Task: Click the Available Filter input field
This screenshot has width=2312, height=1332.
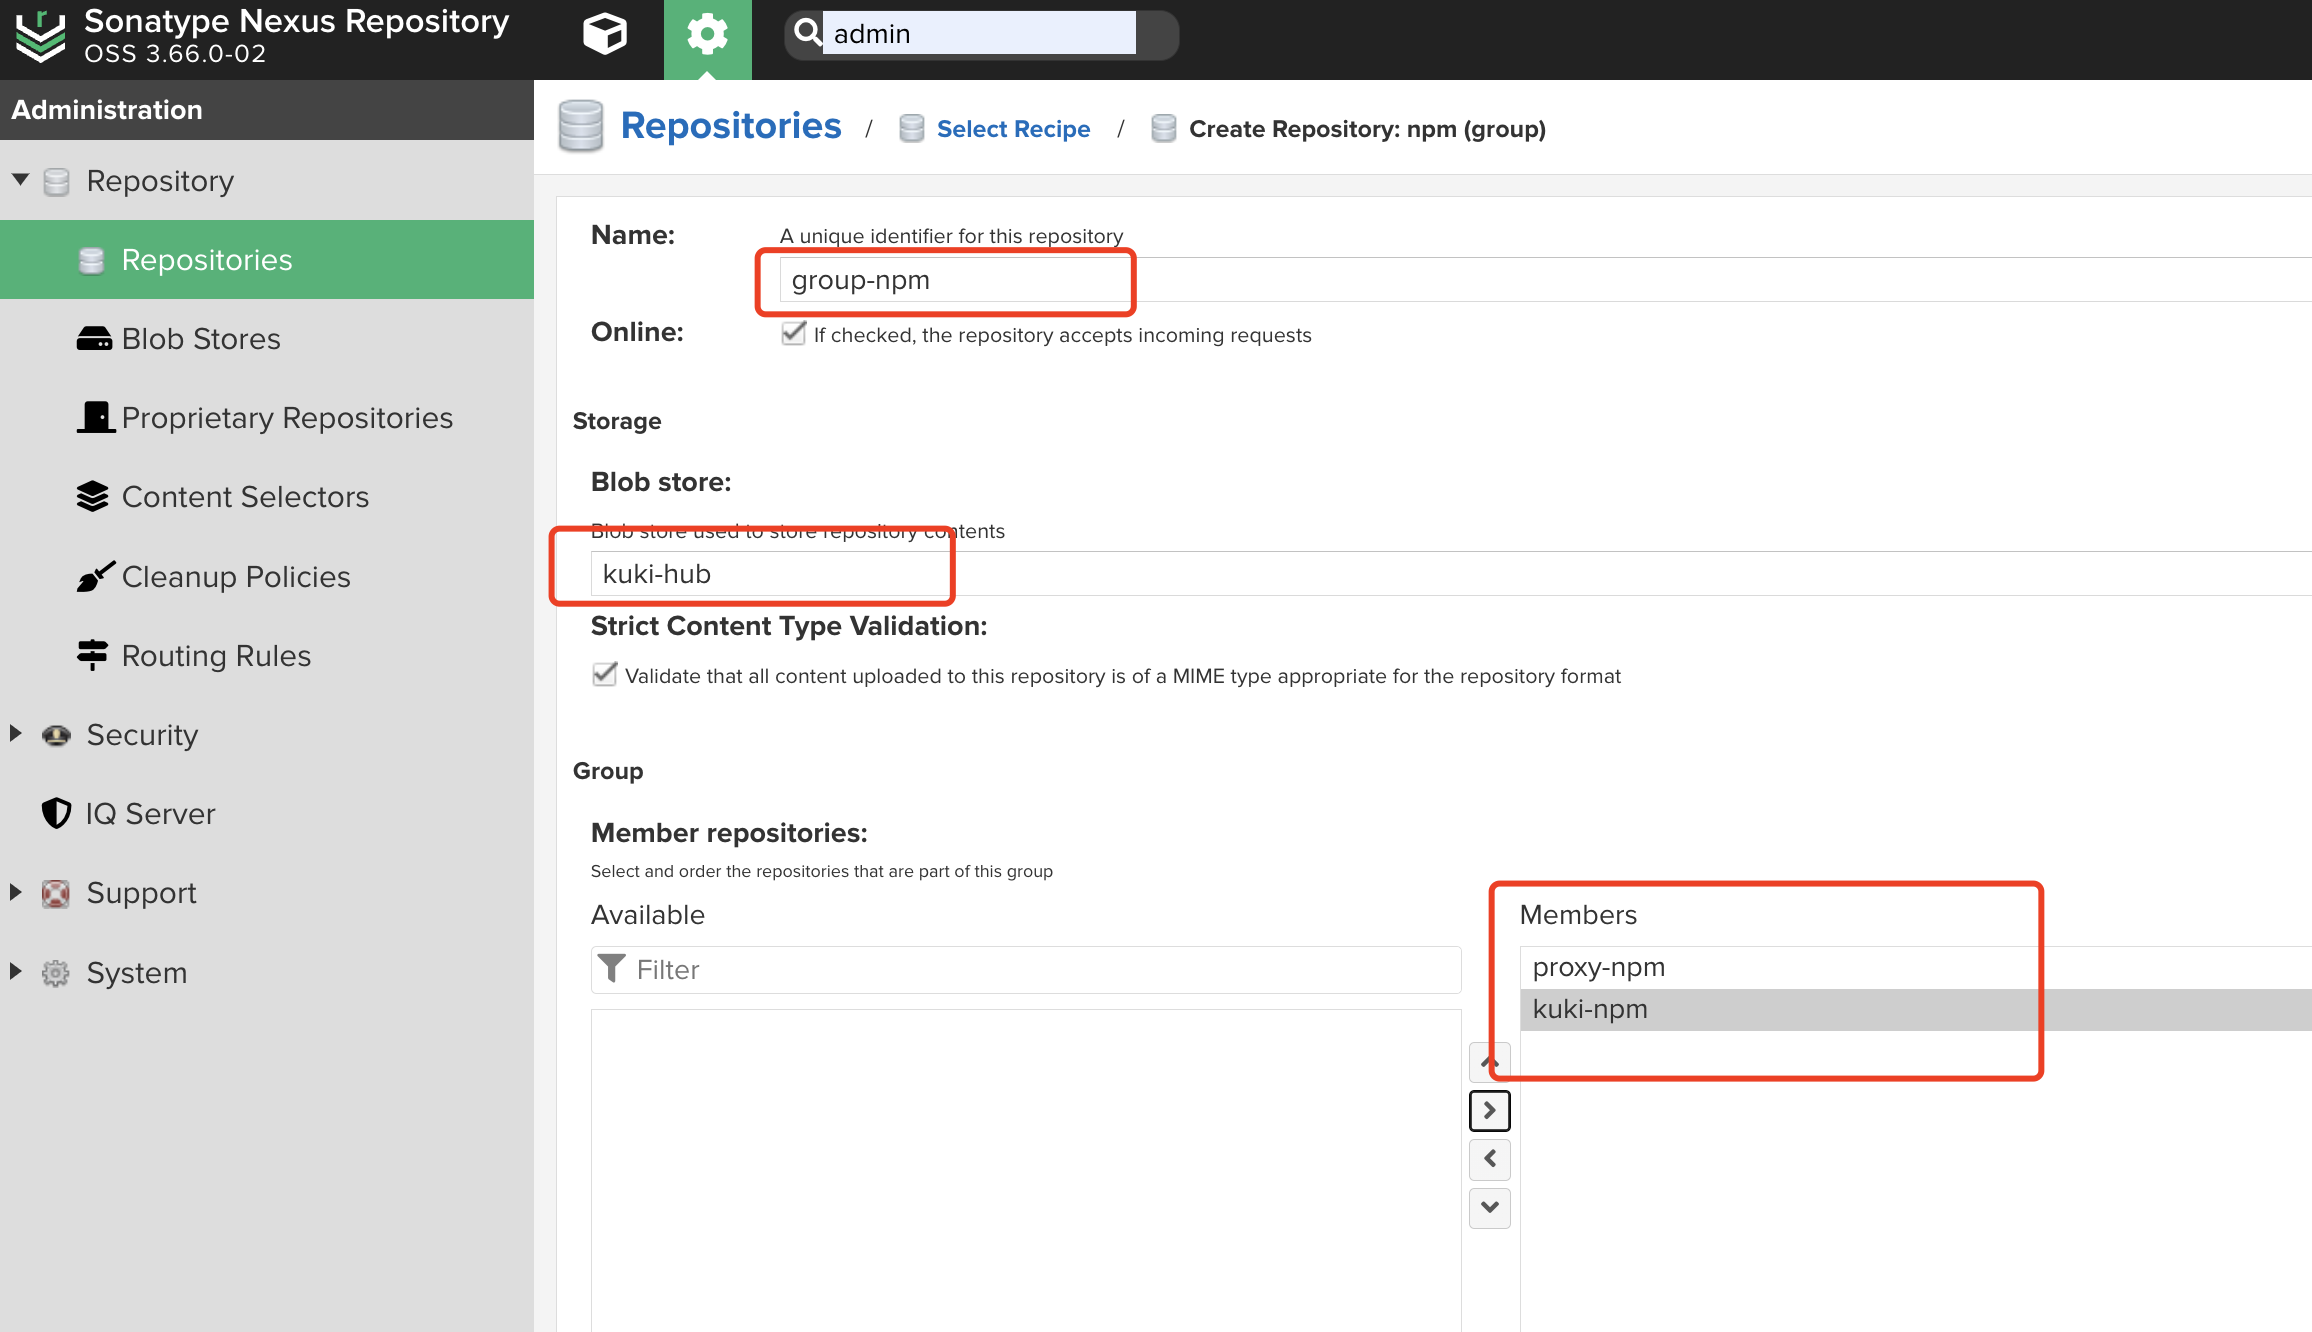Action: 1026,970
